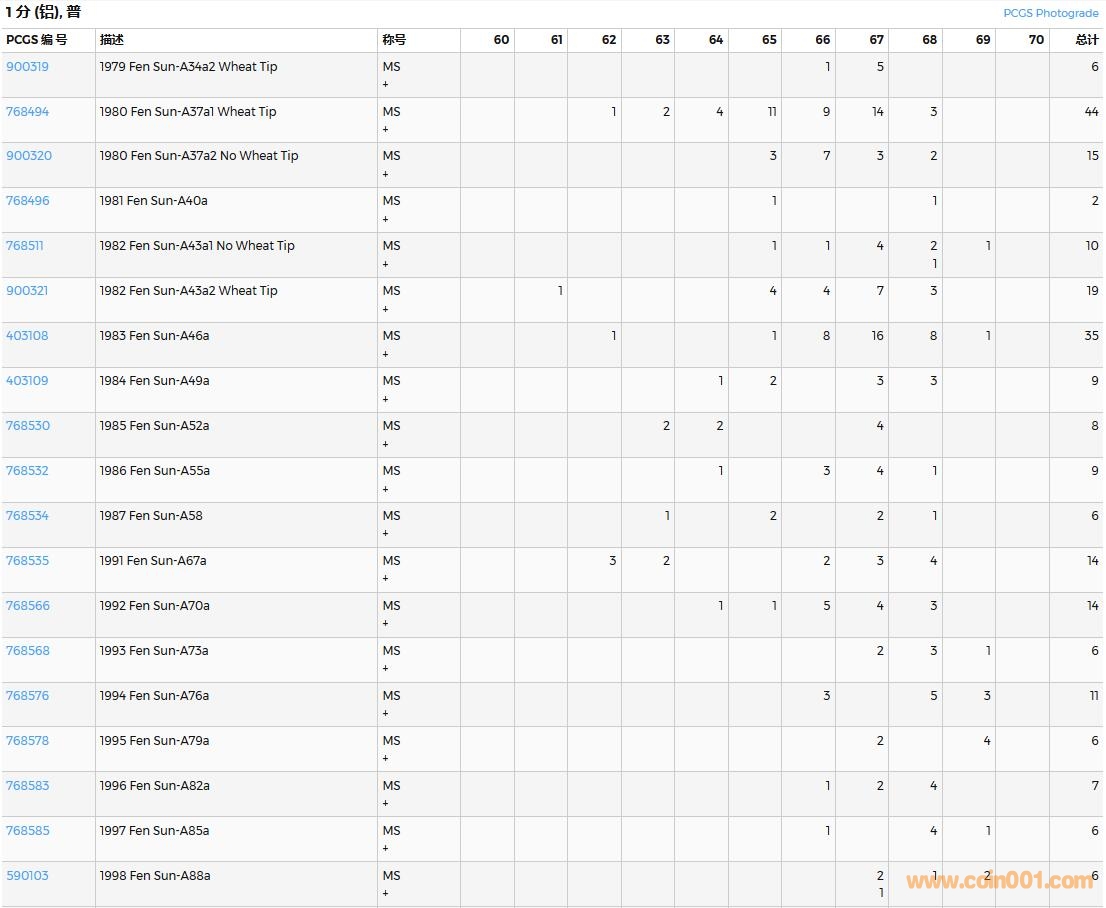Image resolution: width=1106 pixels, height=908 pixels.
Task: Open PCGS number 900319 link
Action: click(x=27, y=67)
